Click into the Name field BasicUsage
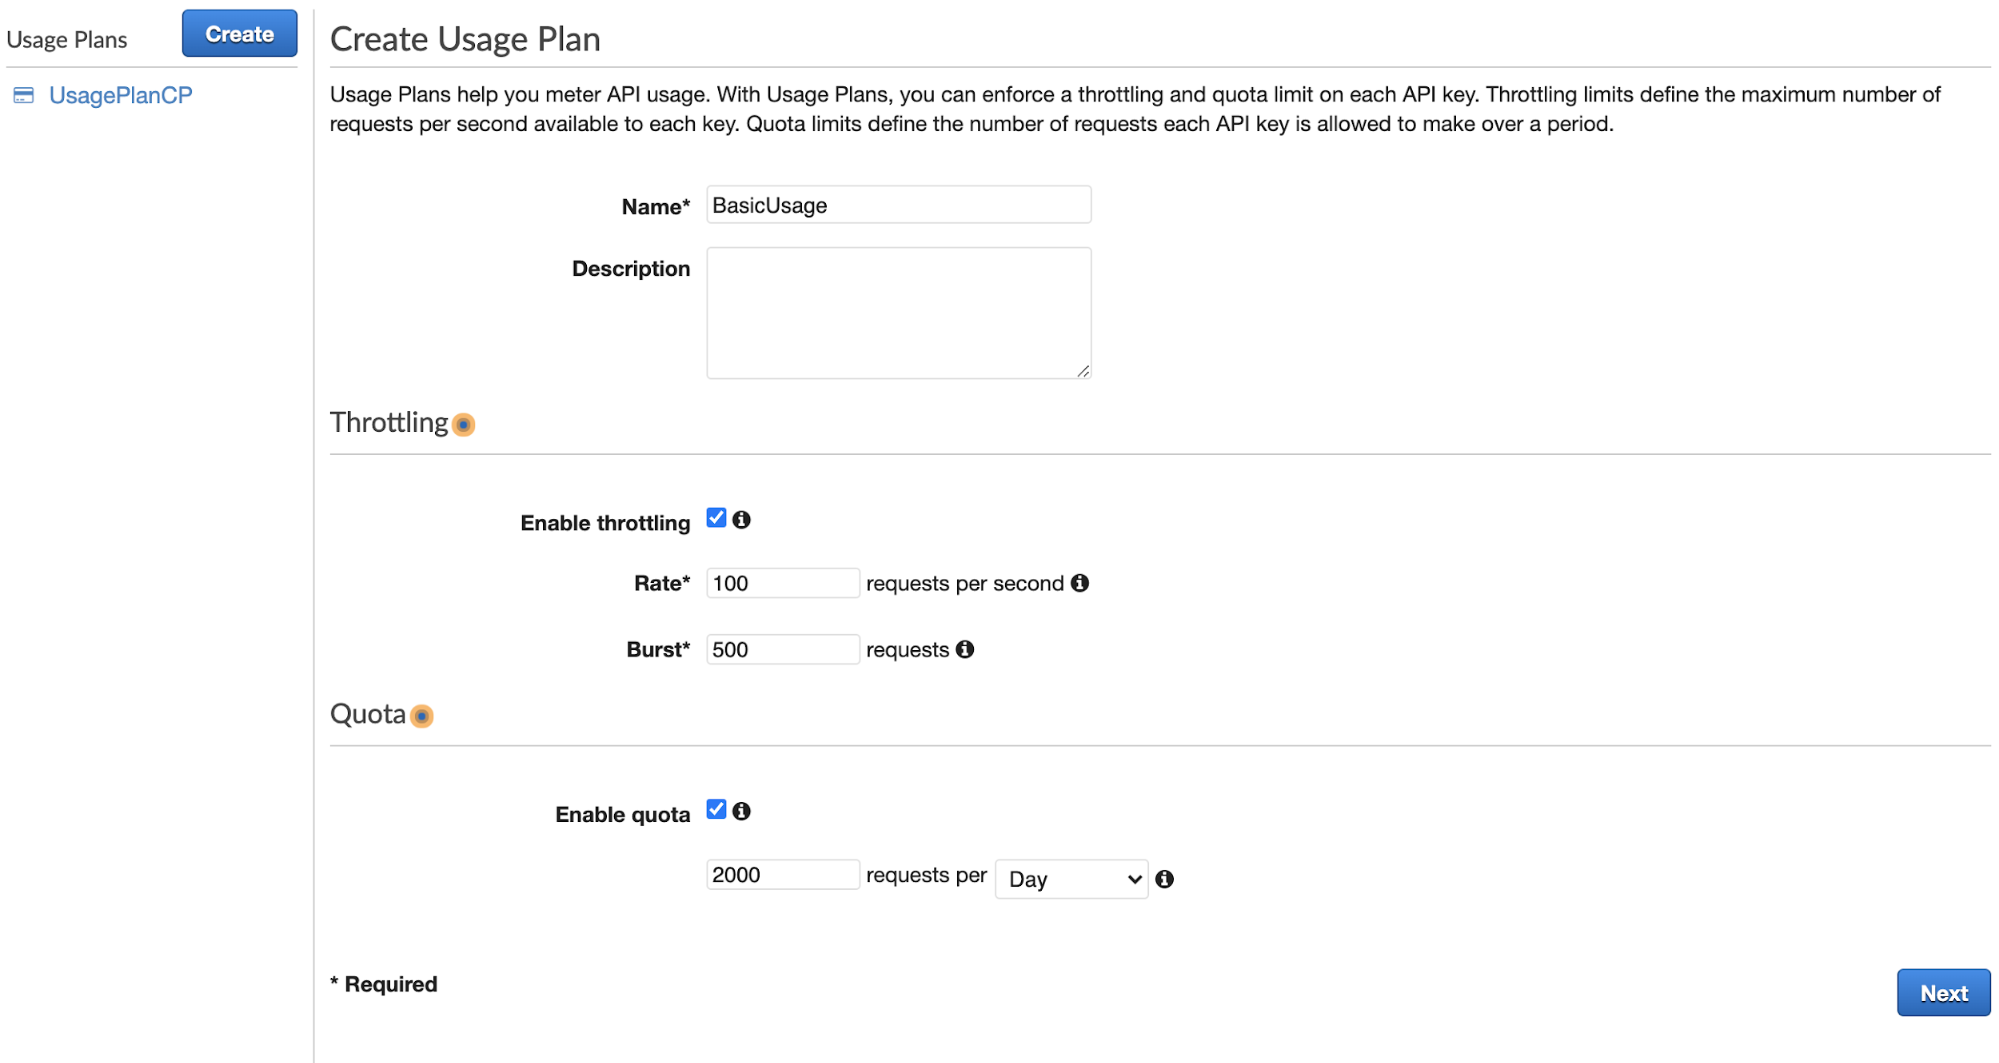 pyautogui.click(x=898, y=205)
